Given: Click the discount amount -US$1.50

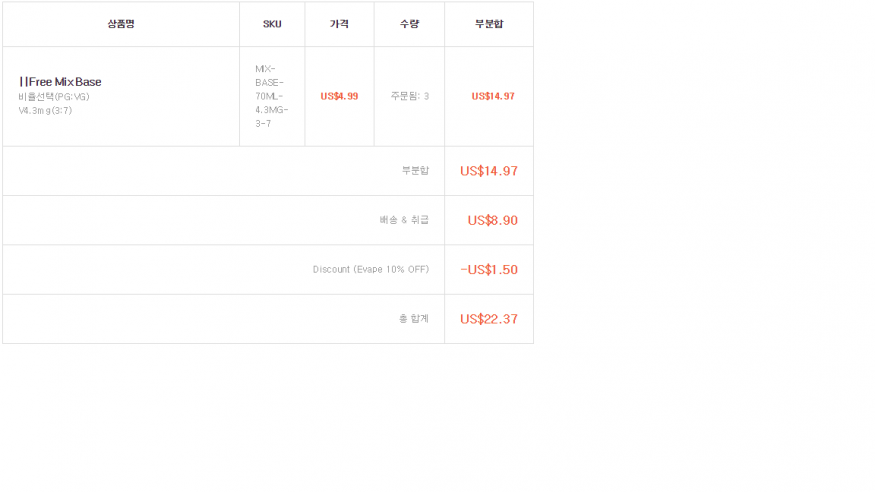Looking at the screenshot, I should click(489, 270).
